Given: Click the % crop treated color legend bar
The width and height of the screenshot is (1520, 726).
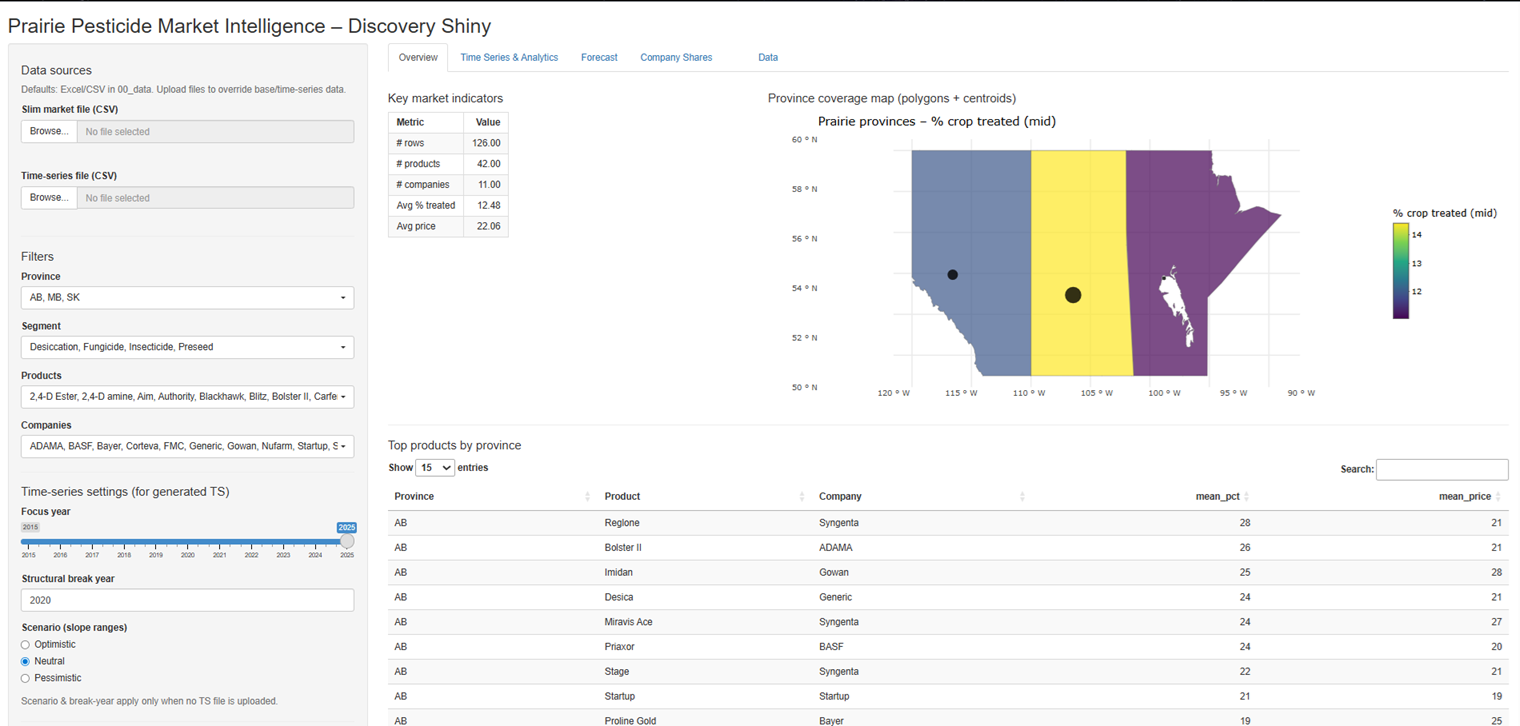Looking at the screenshot, I should click(1400, 271).
